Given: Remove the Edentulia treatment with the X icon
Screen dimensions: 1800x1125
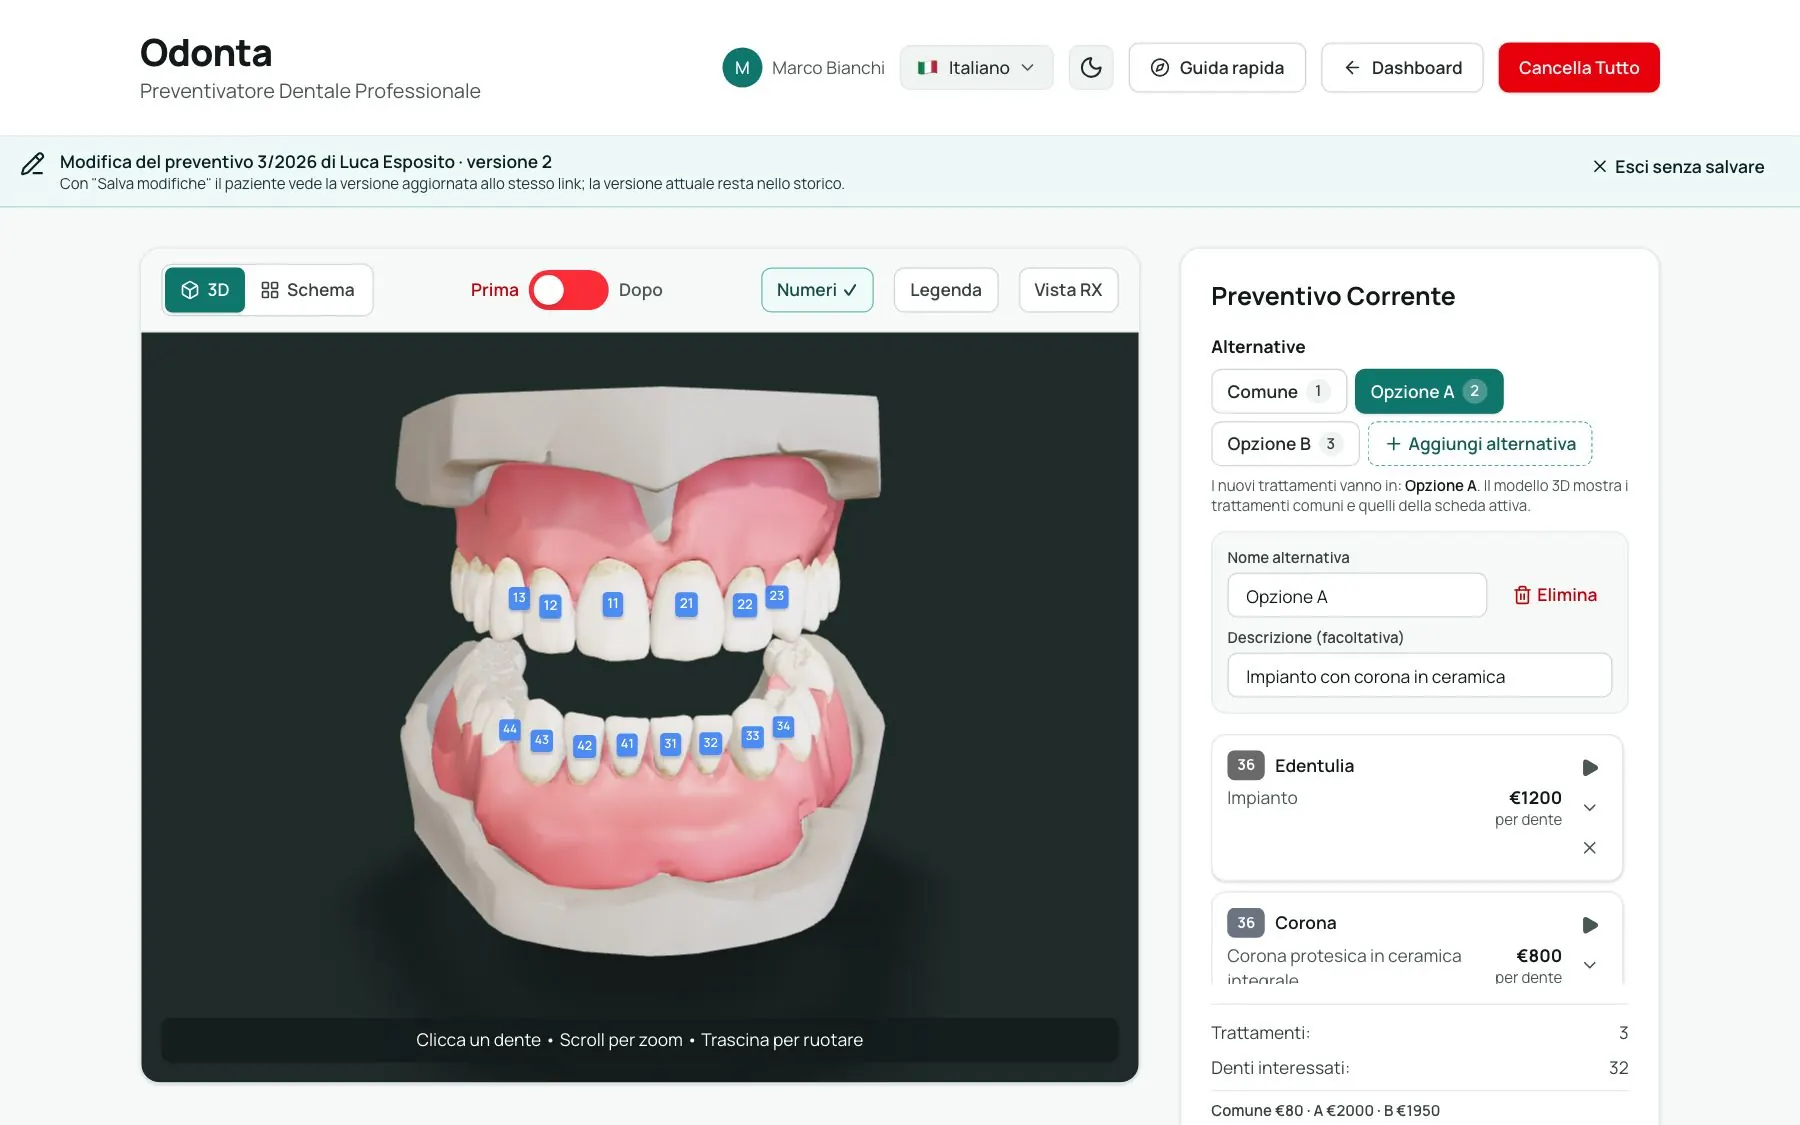Looking at the screenshot, I should (x=1590, y=848).
